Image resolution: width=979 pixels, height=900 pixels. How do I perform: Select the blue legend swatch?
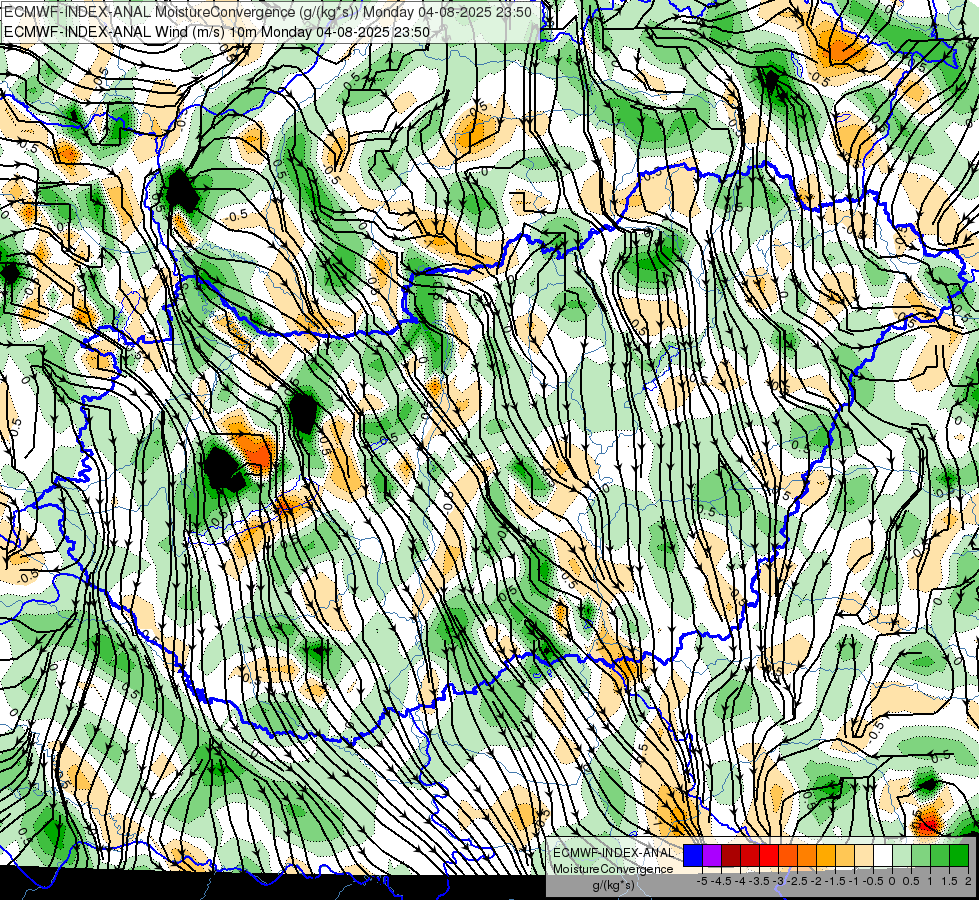693,856
